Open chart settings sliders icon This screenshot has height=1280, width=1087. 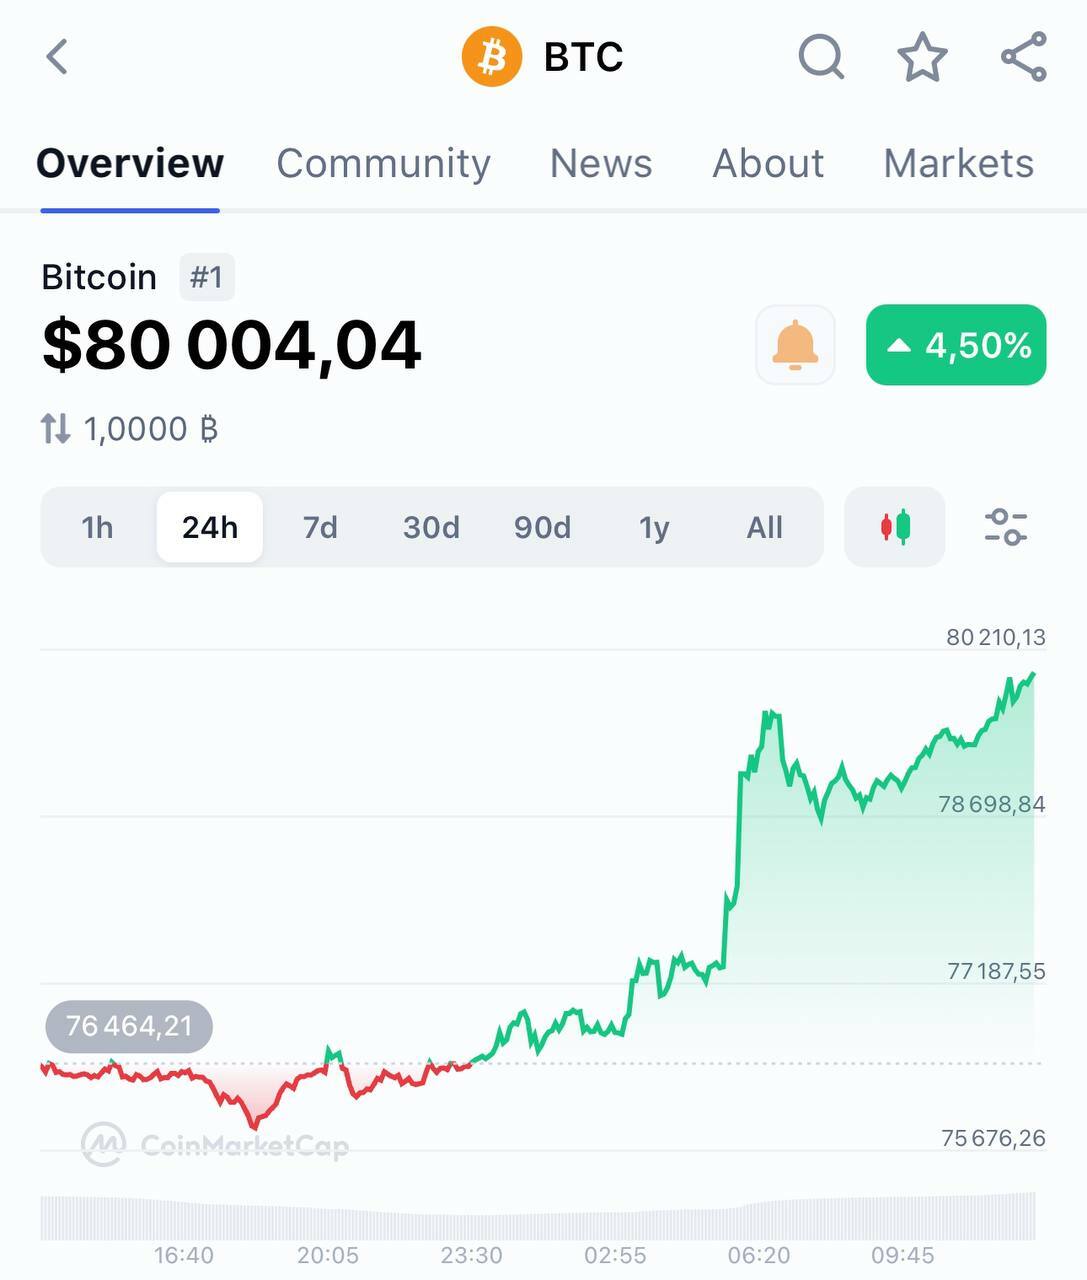pyautogui.click(x=1005, y=527)
